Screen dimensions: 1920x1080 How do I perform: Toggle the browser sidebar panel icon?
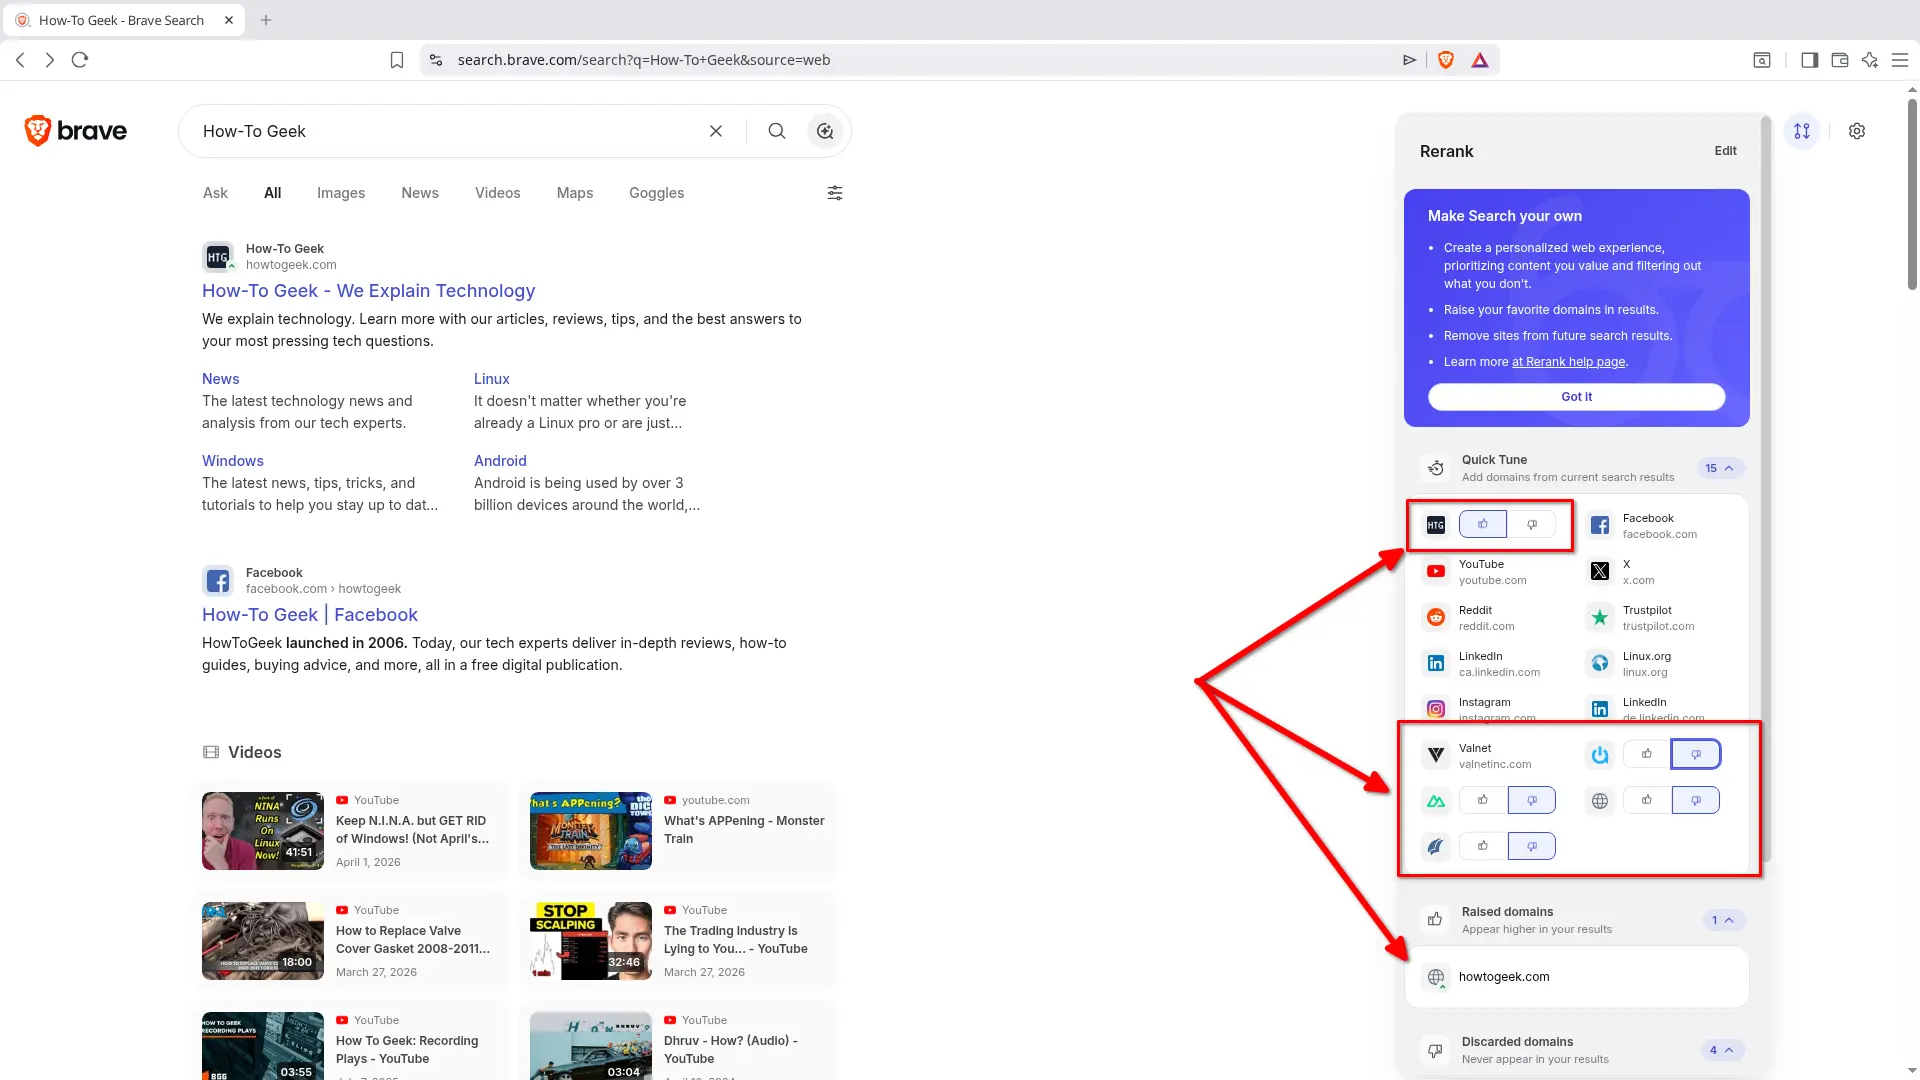pos(1809,60)
